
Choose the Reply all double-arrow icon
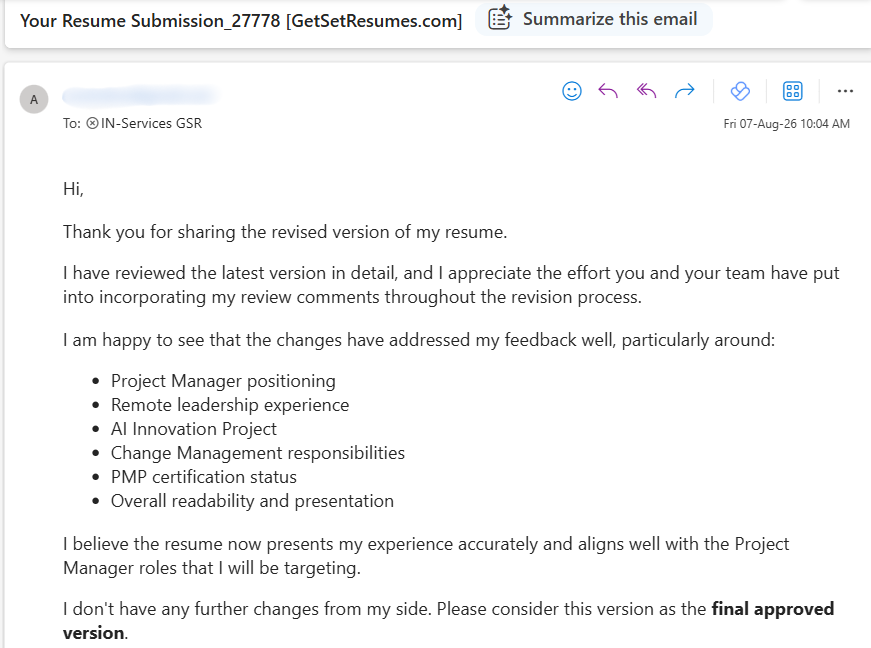click(x=647, y=91)
